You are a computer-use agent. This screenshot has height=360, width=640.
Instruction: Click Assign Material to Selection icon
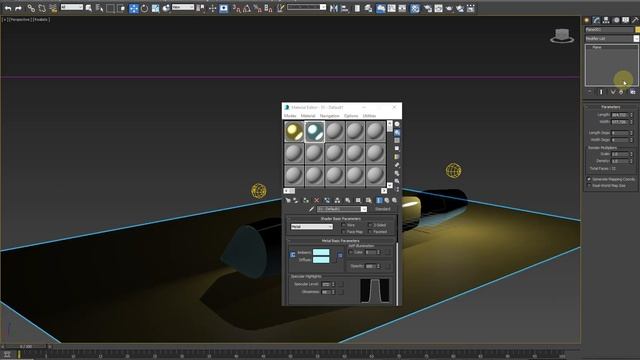point(306,200)
